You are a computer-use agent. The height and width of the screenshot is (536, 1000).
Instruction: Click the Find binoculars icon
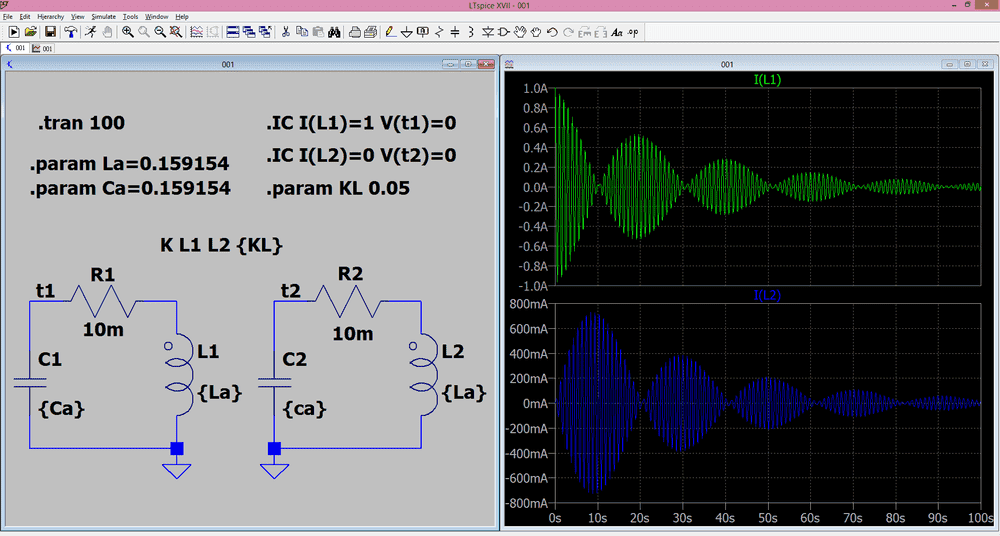(334, 32)
